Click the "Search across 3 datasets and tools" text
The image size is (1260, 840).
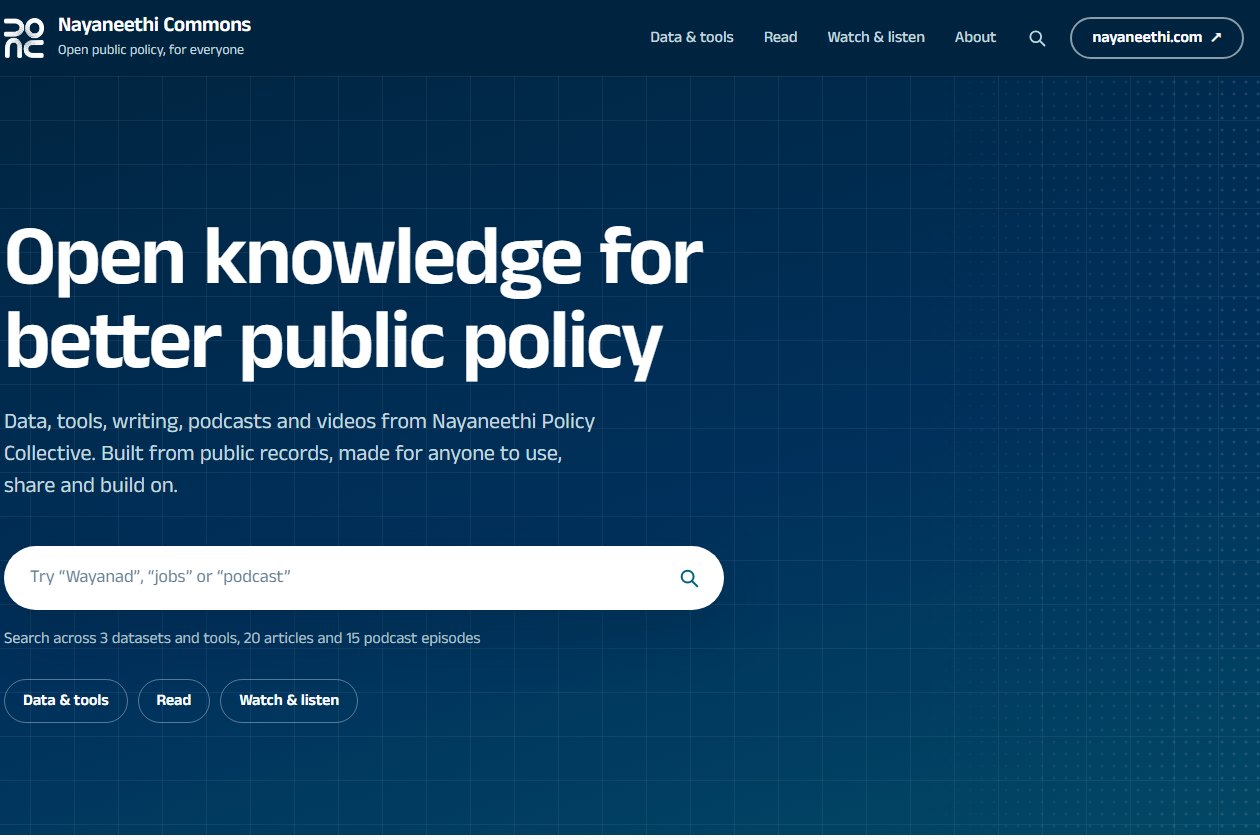pos(242,638)
